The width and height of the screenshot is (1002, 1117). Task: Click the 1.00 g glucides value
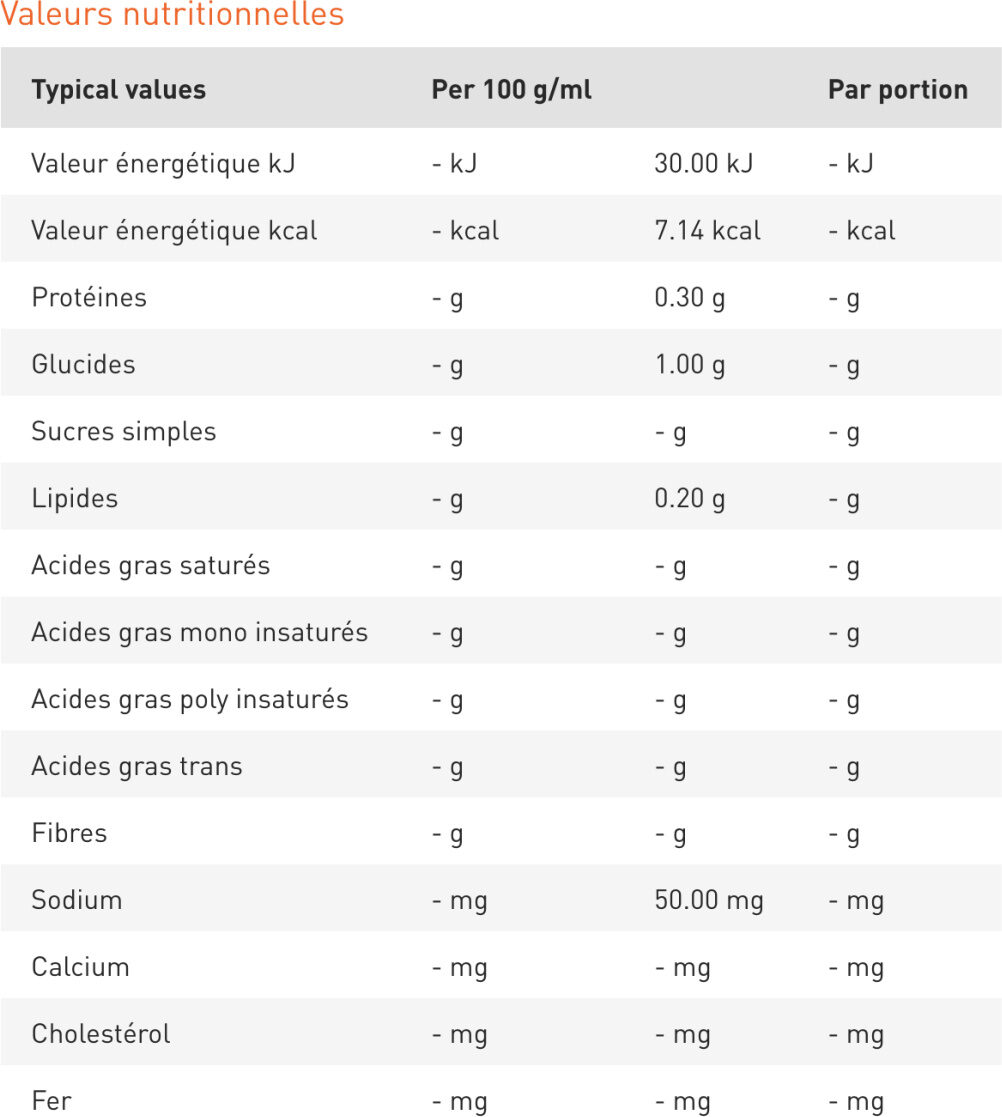click(690, 365)
